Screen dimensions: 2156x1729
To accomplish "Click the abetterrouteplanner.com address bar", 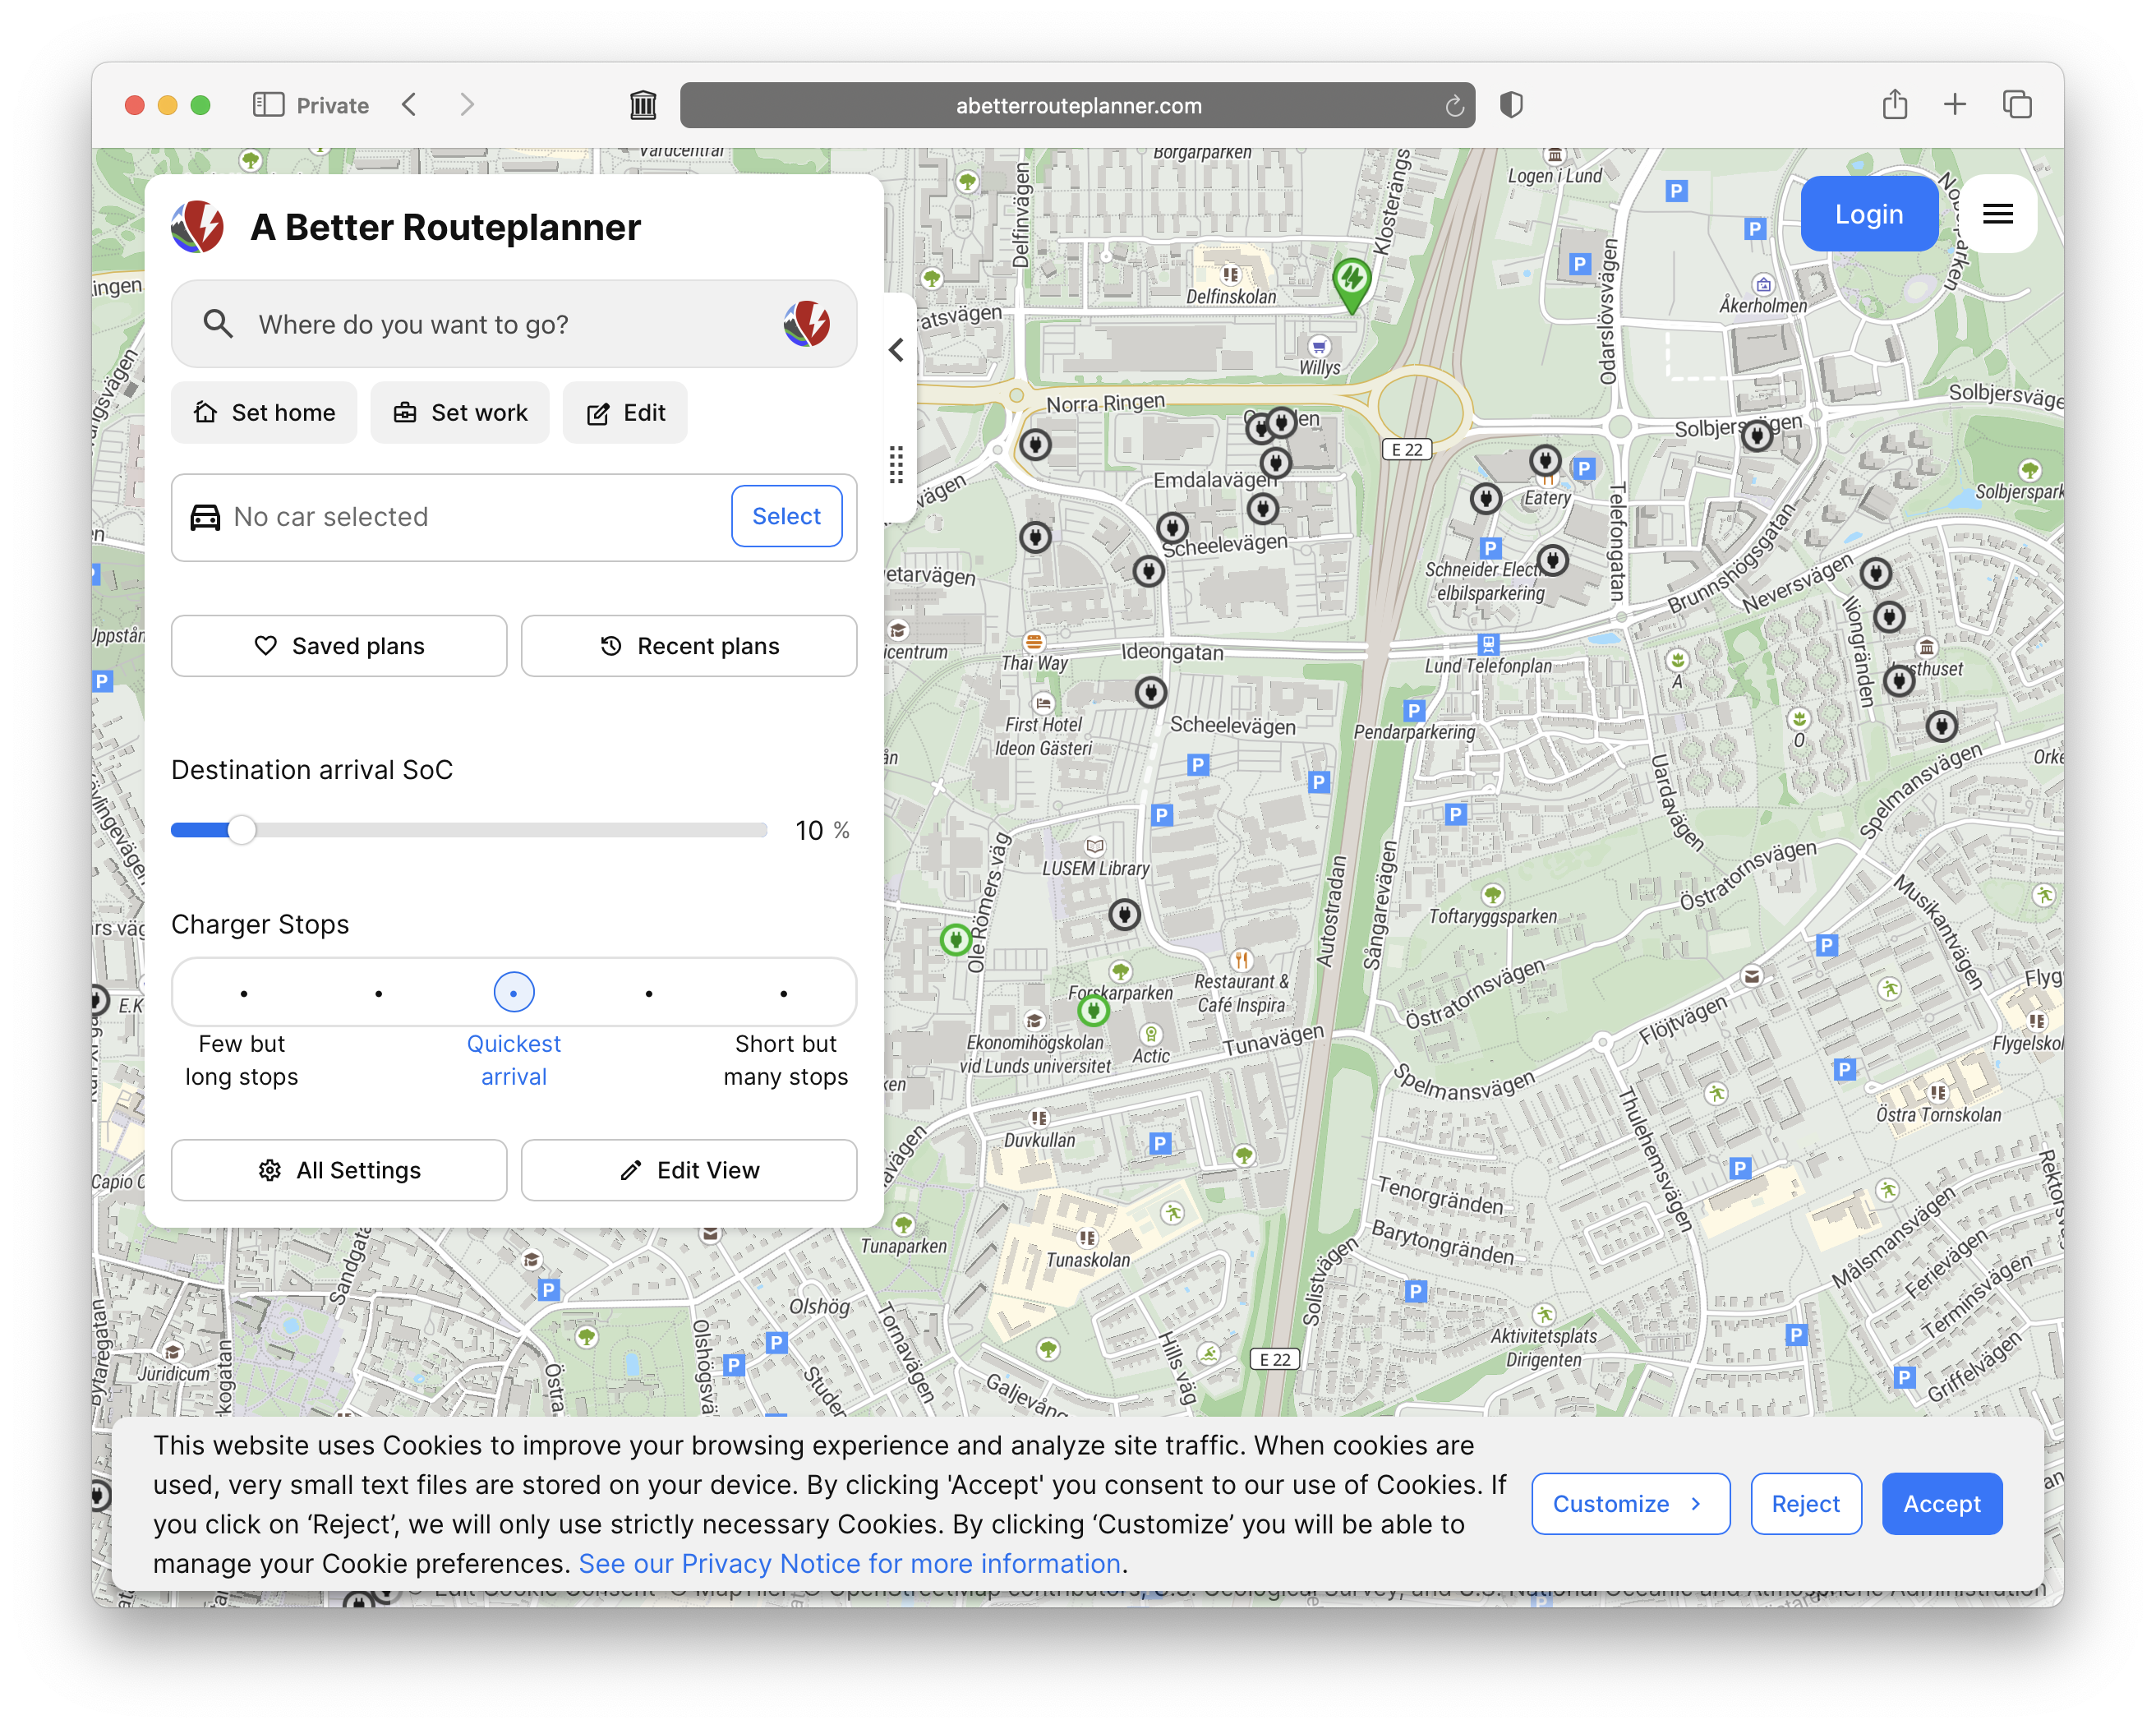I will point(1077,105).
